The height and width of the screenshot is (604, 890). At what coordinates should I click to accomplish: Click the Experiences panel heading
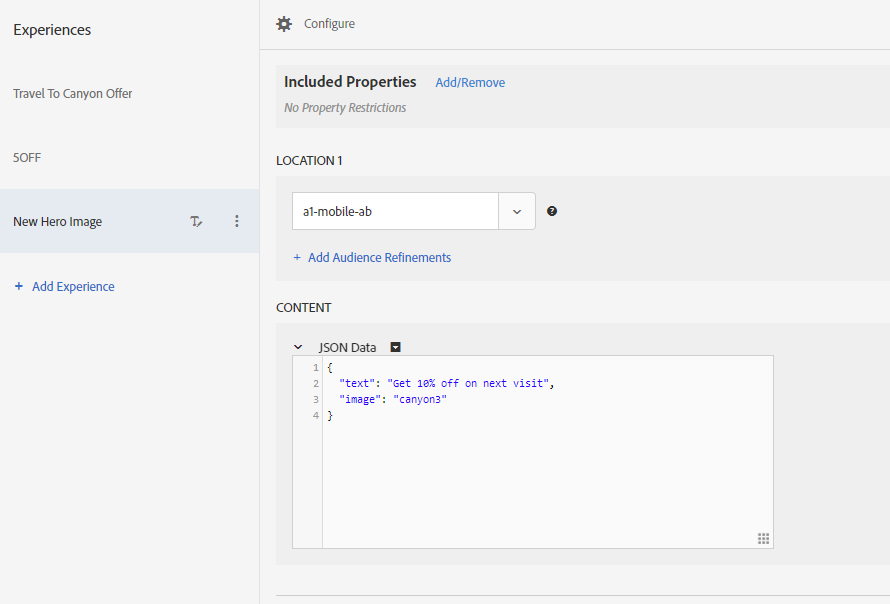[x=52, y=30]
